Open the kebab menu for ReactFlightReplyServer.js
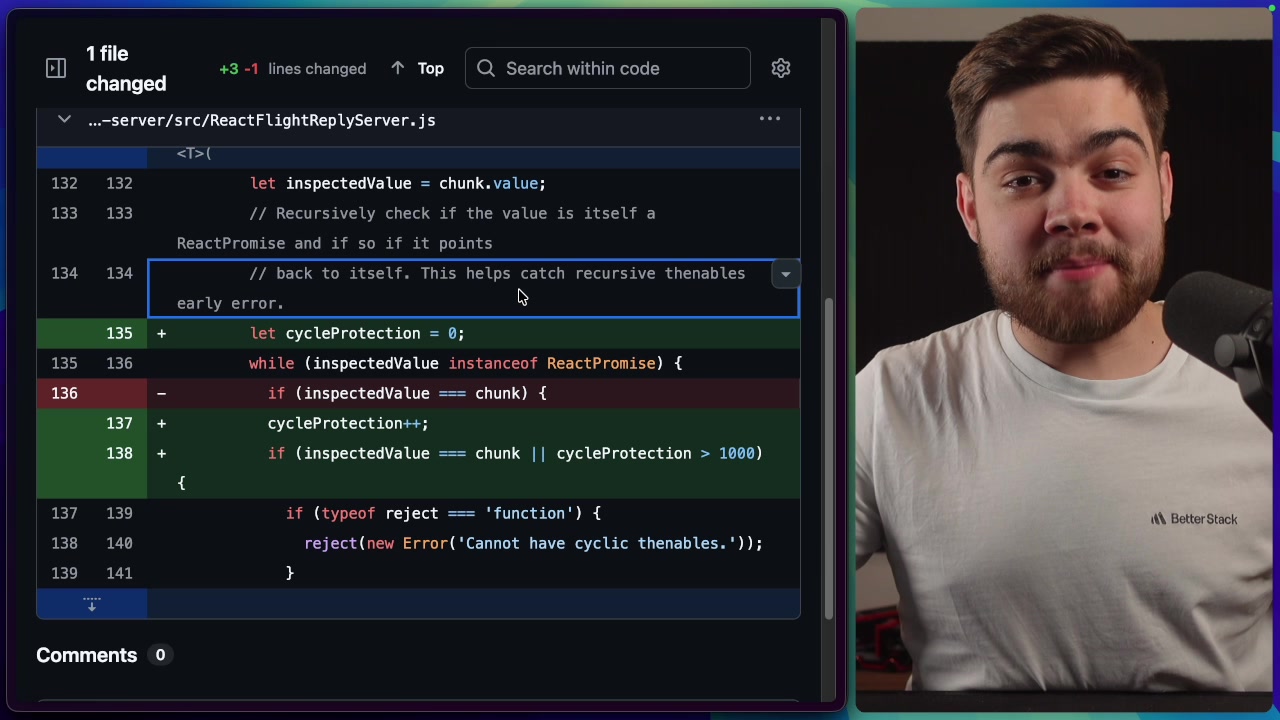1280x720 pixels. click(x=769, y=119)
